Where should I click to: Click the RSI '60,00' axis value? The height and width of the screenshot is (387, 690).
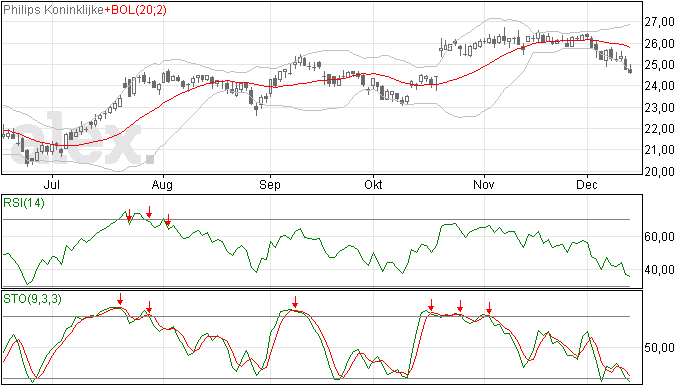click(x=659, y=237)
